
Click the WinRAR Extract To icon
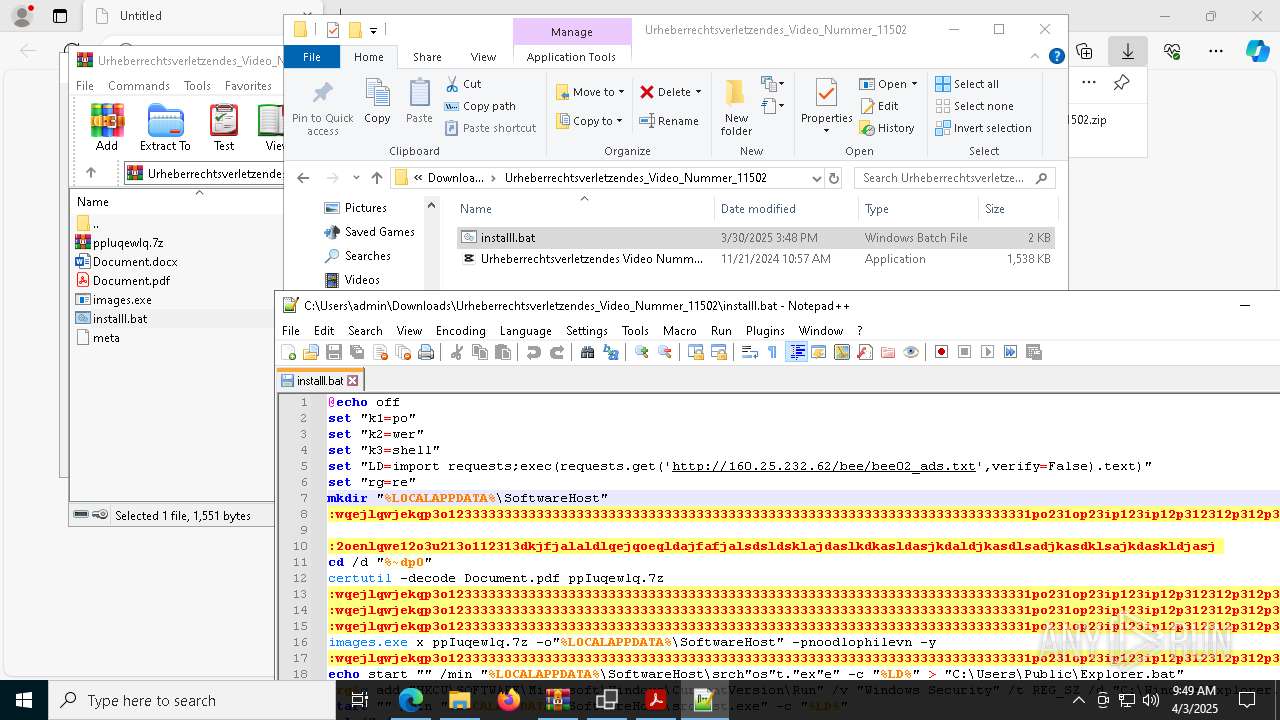(x=165, y=127)
